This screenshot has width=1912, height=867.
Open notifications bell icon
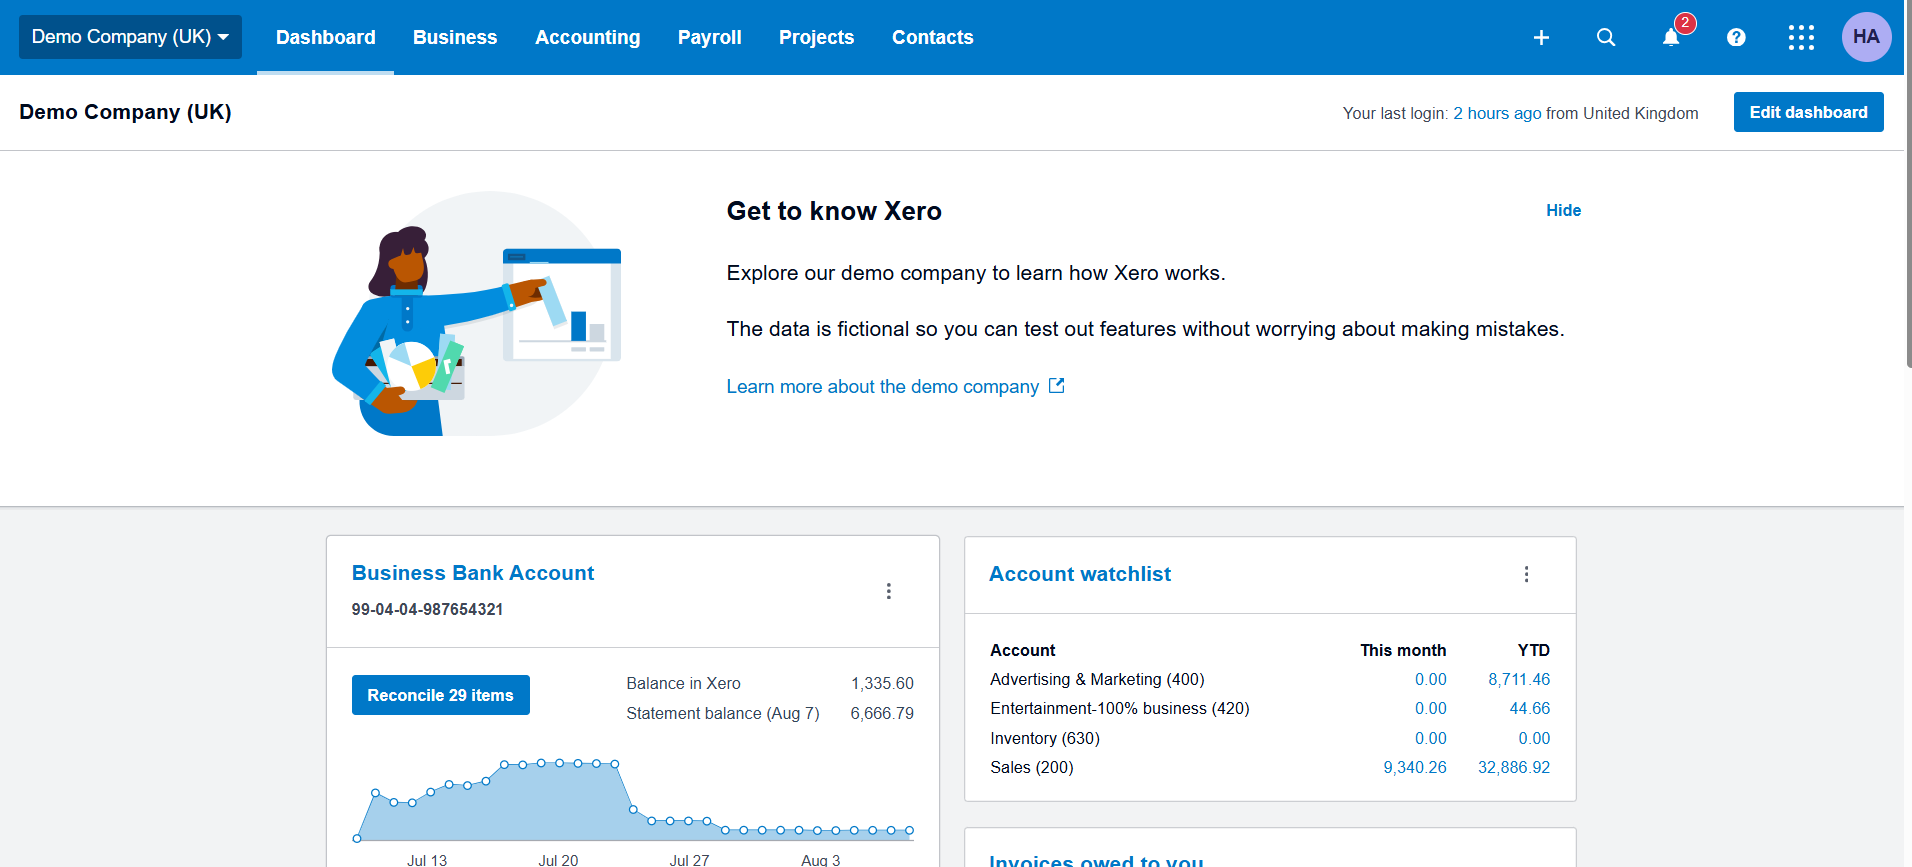pos(1671,37)
